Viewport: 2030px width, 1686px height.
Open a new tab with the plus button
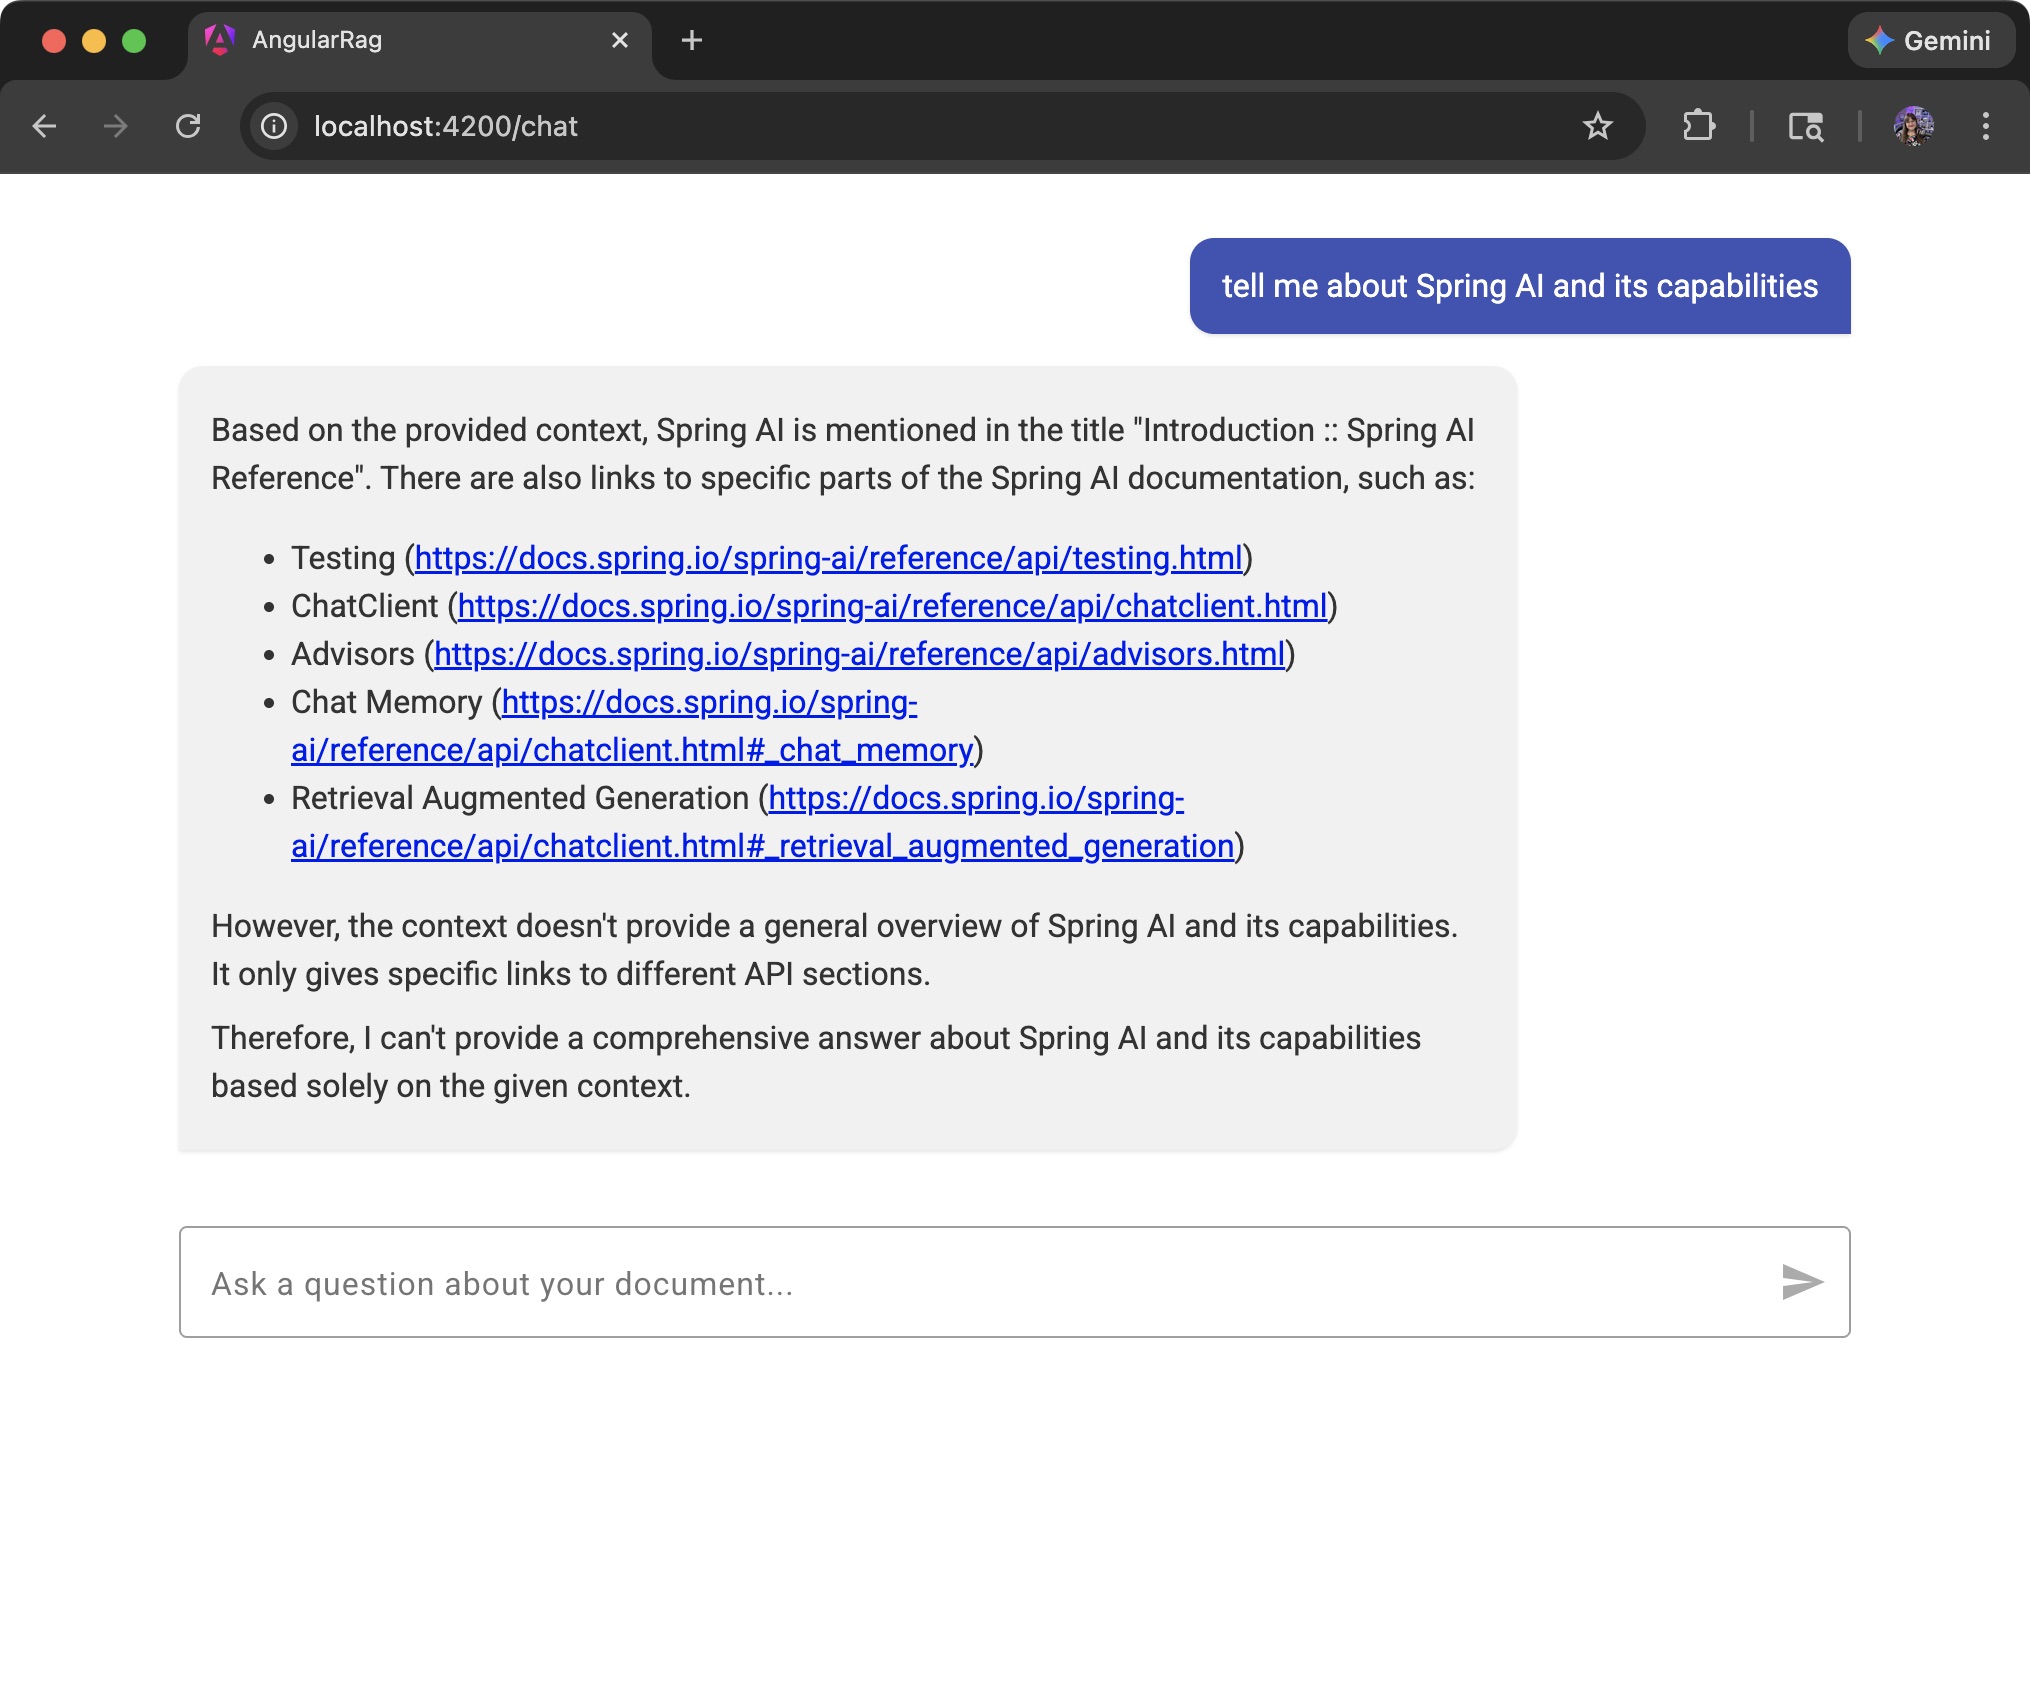[692, 40]
